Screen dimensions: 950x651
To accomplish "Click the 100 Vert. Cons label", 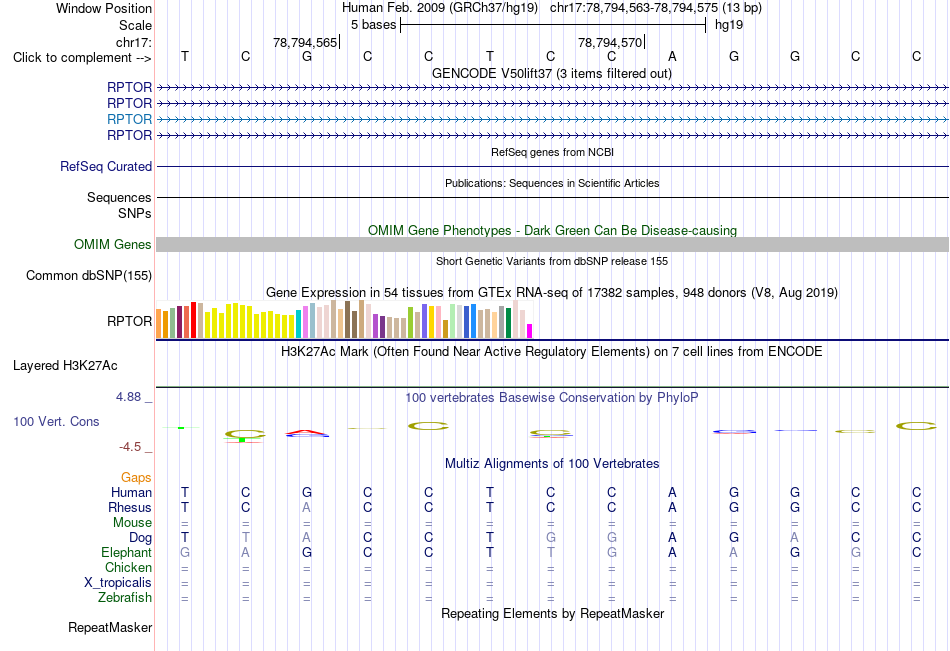I will [x=56, y=421].
